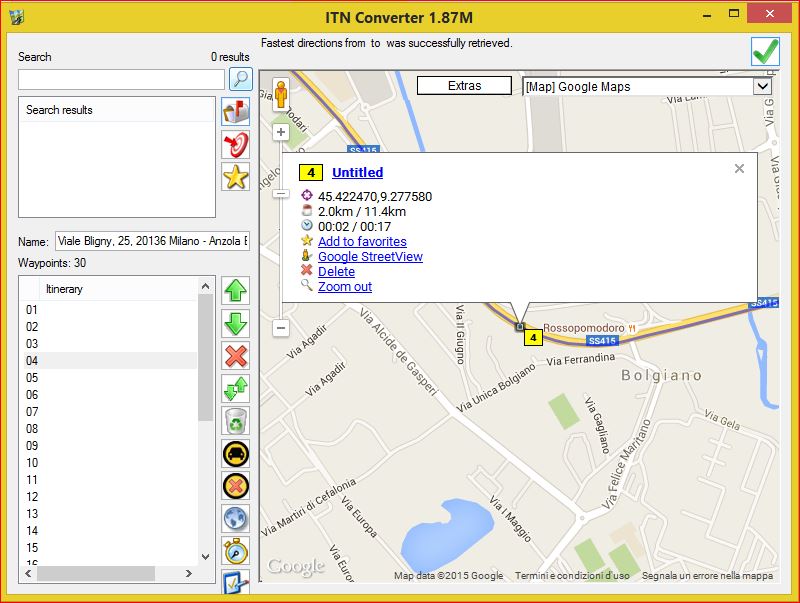Expand the Google Maps map type dropdown
The height and width of the screenshot is (603, 800).
[762, 86]
